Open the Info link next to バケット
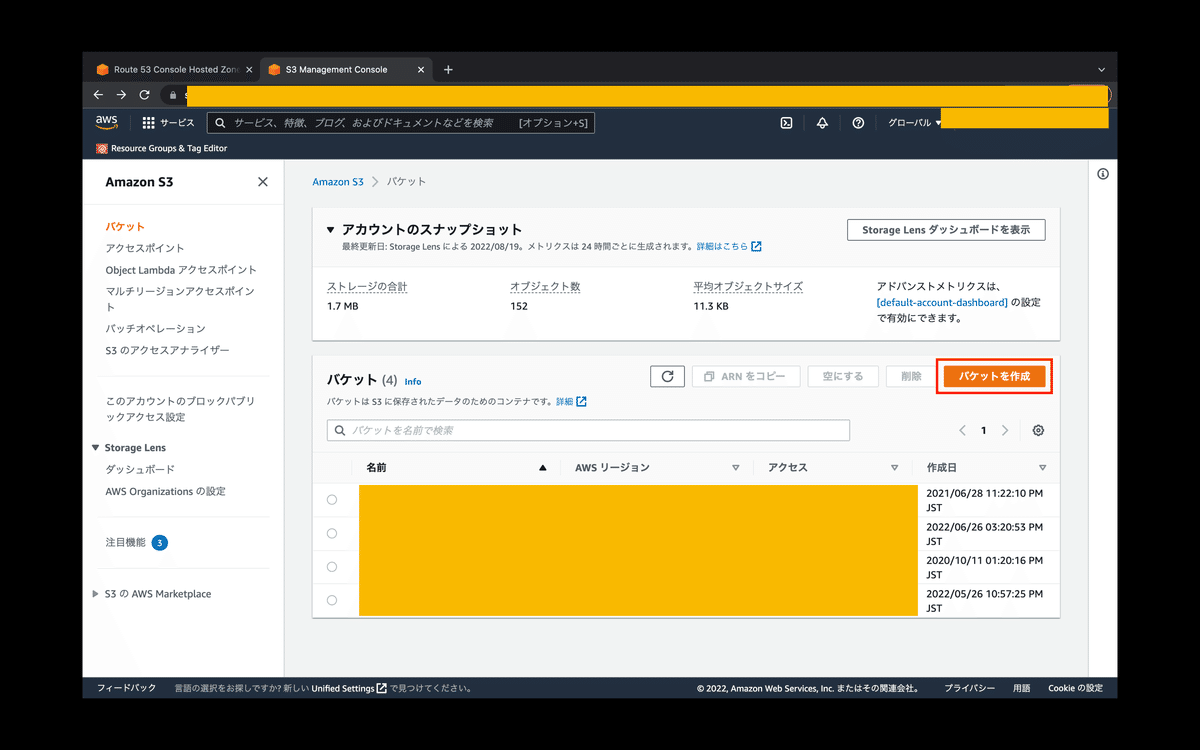 click(413, 382)
